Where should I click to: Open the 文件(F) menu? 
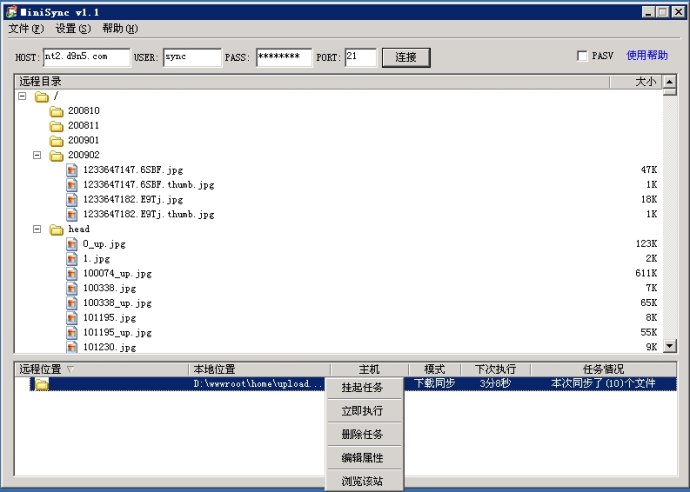26,29
